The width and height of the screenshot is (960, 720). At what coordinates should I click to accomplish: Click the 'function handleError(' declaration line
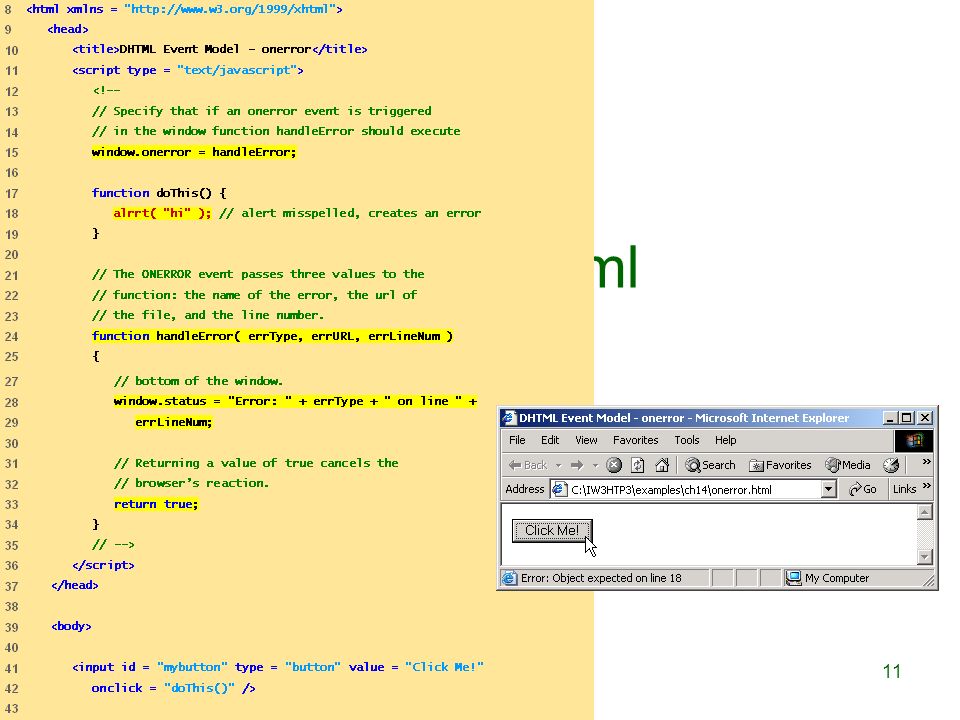(272, 336)
